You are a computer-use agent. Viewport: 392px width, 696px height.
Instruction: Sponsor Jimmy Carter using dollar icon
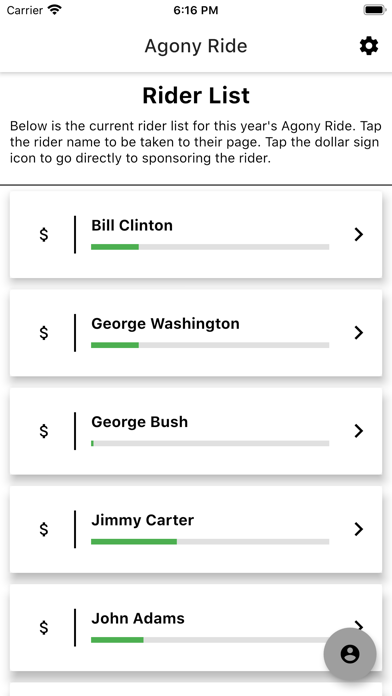[44, 529]
